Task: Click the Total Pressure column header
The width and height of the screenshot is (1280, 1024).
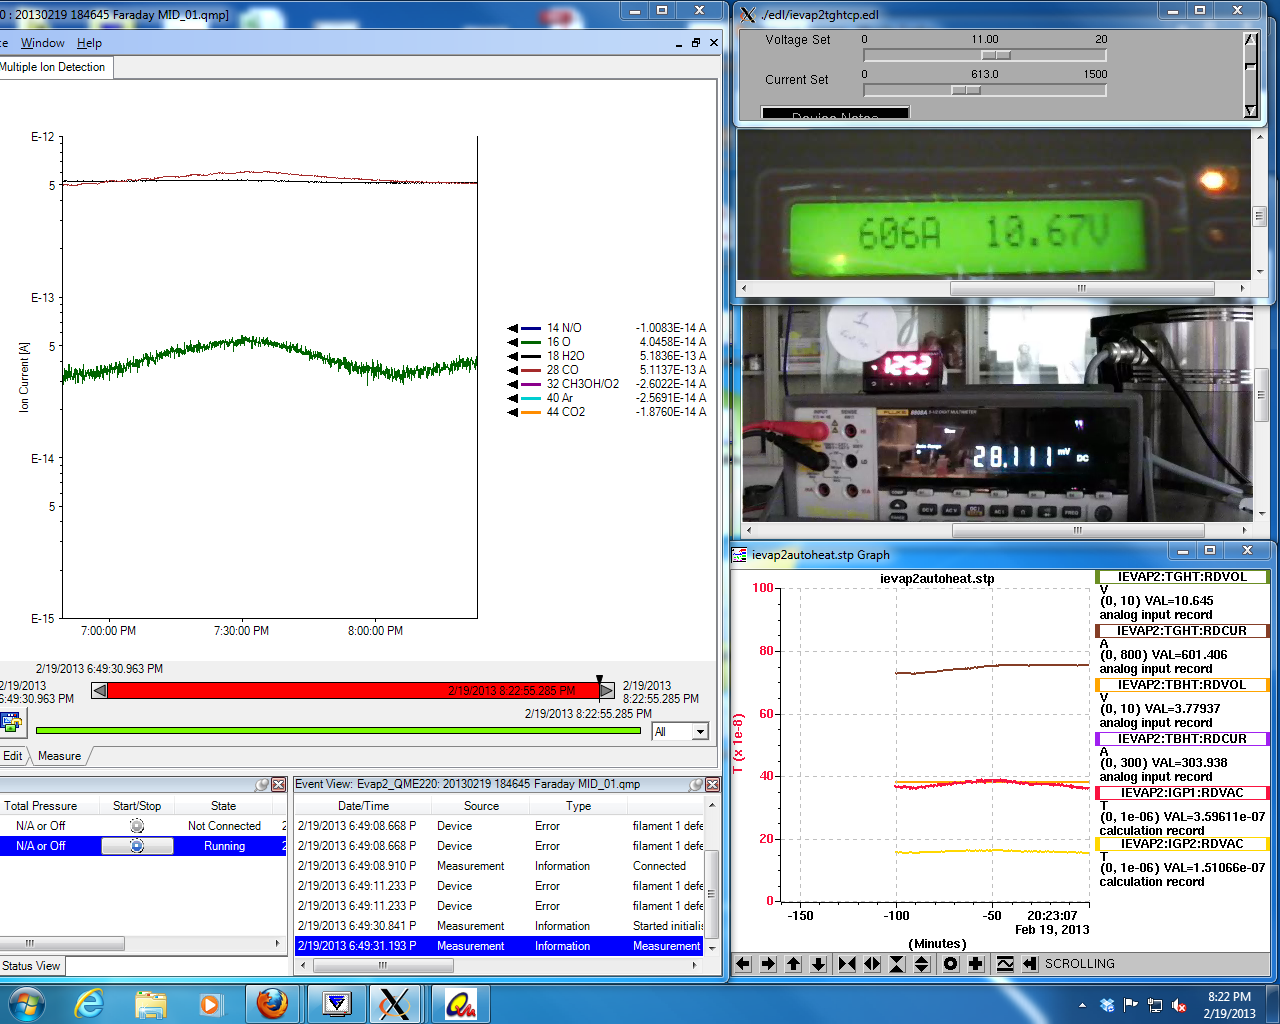Action: click(40, 806)
